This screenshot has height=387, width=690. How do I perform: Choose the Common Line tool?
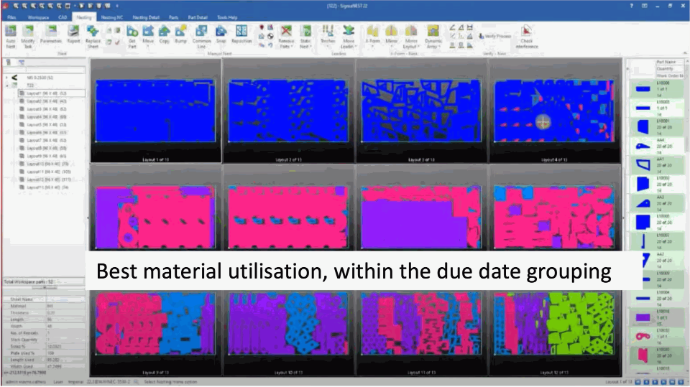202,36
